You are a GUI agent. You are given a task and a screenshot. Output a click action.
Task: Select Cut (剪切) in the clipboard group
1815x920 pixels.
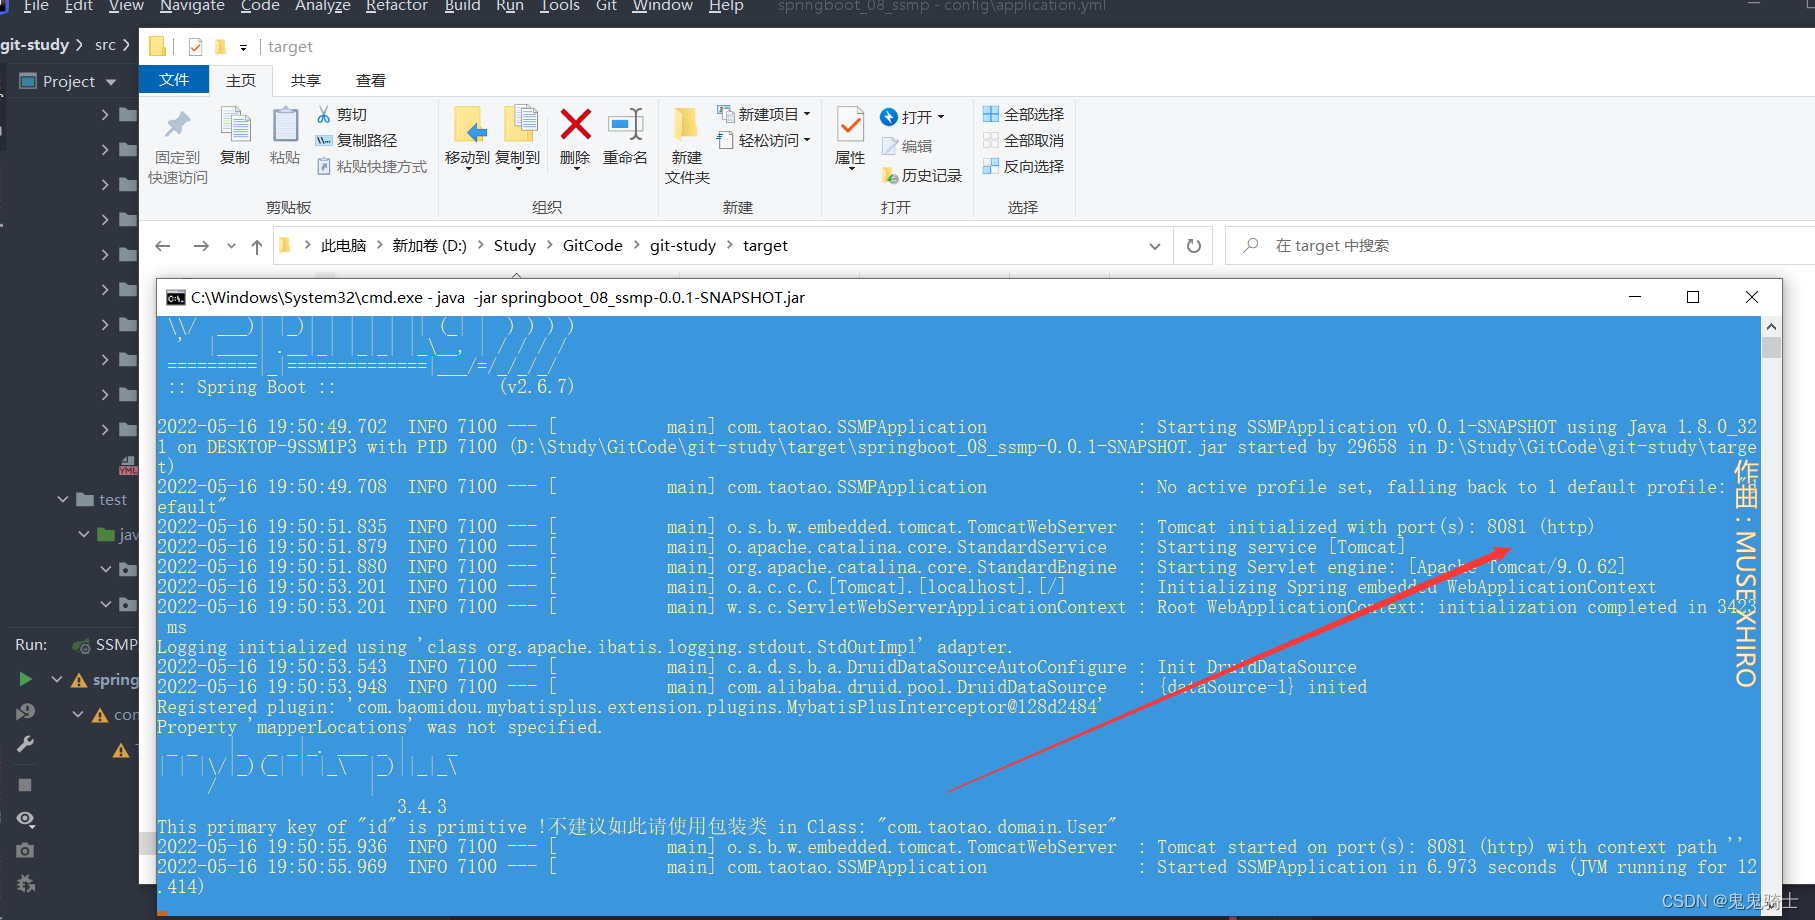click(x=342, y=115)
